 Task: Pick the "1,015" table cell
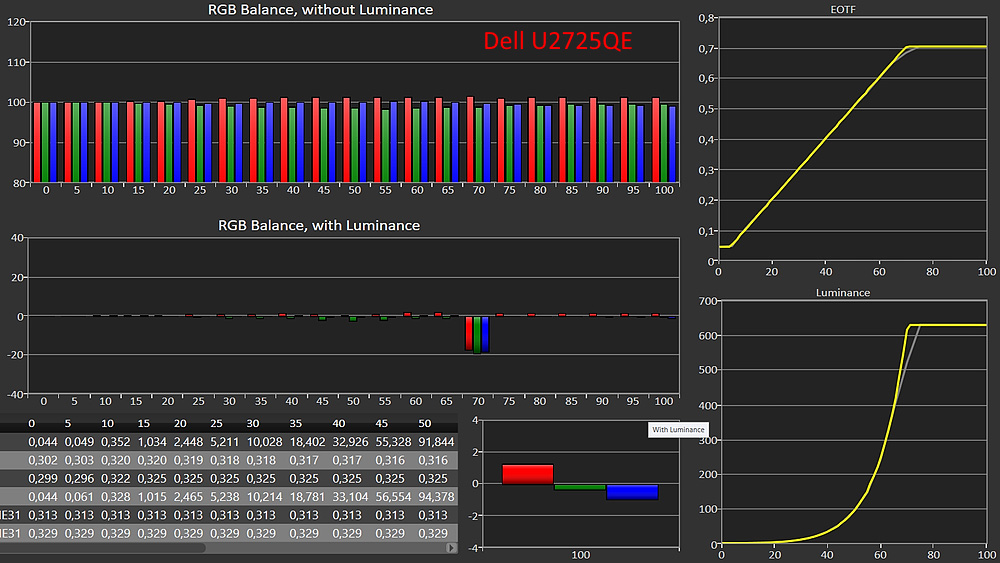(152, 497)
